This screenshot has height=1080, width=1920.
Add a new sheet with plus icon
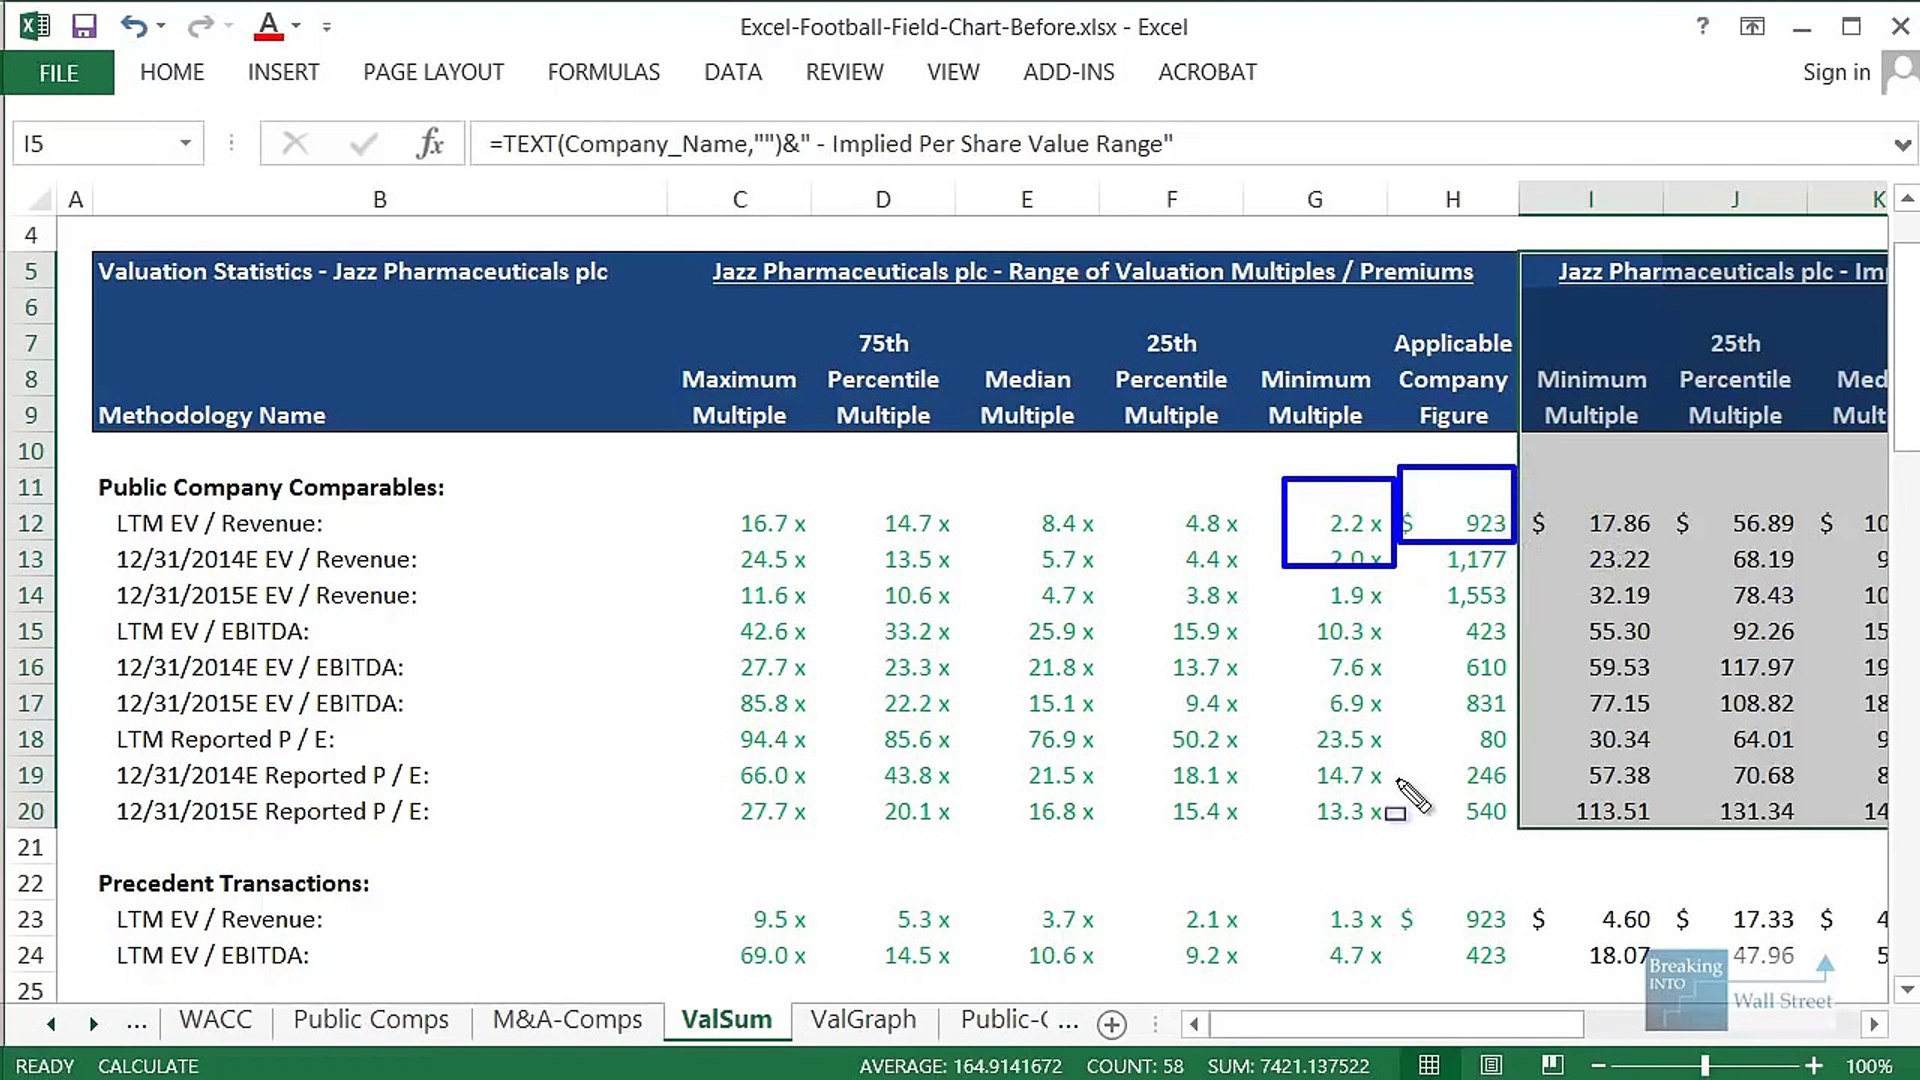tap(1112, 1024)
